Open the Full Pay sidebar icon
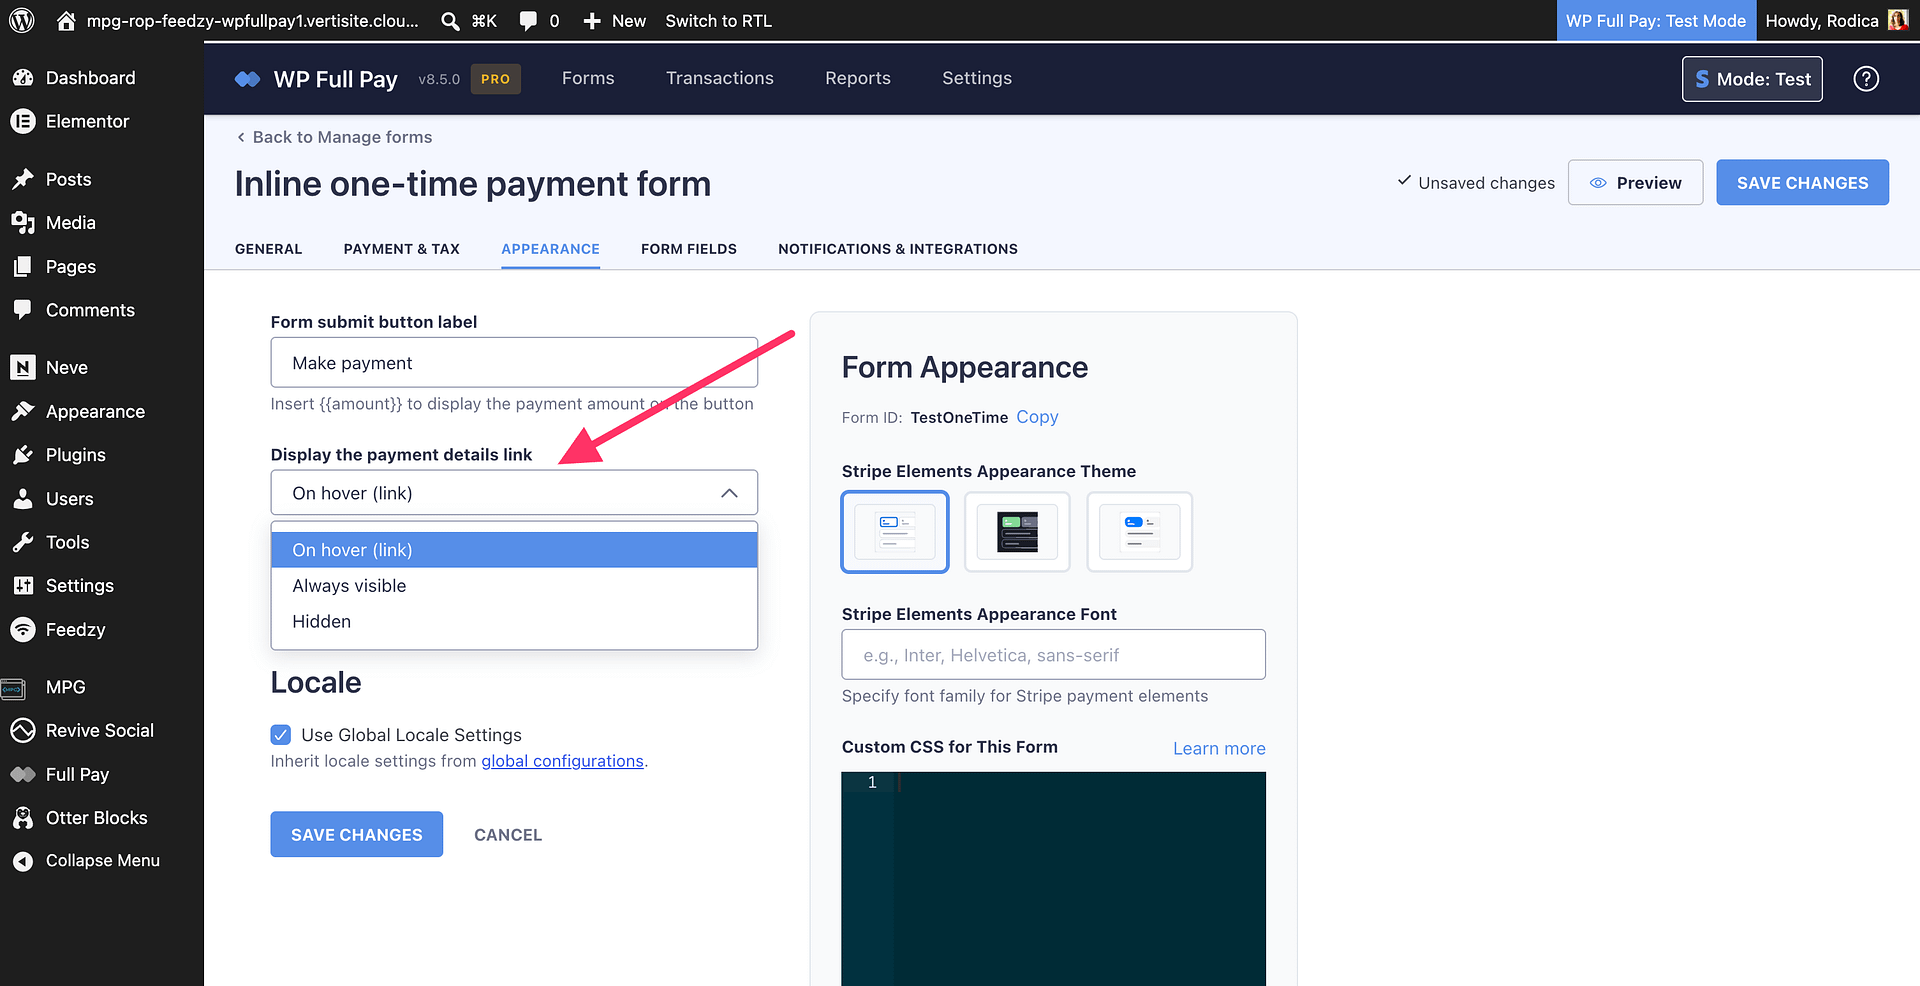 [x=23, y=774]
